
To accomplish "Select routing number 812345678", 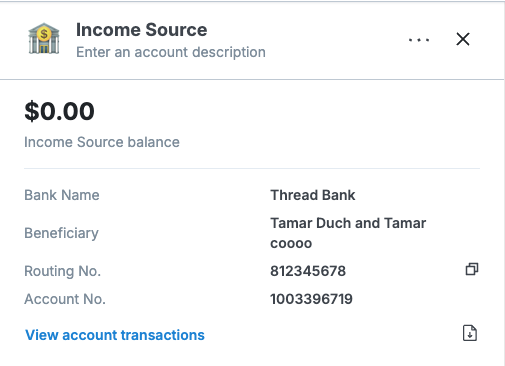I will tap(308, 271).
